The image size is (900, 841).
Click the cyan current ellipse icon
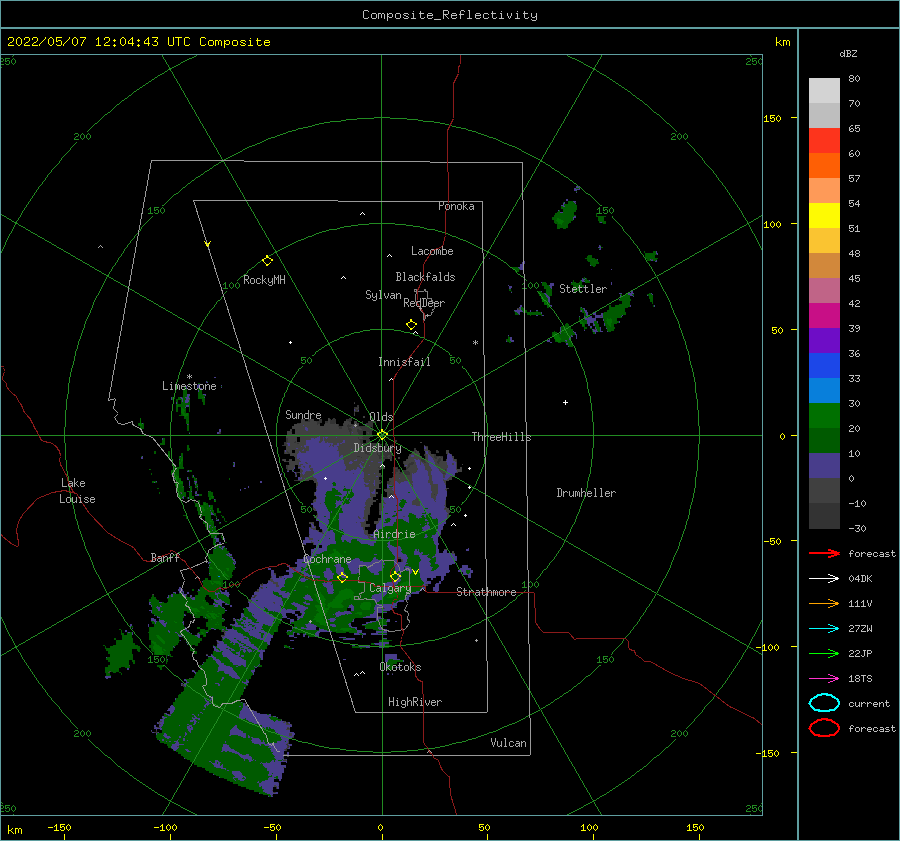pos(824,703)
